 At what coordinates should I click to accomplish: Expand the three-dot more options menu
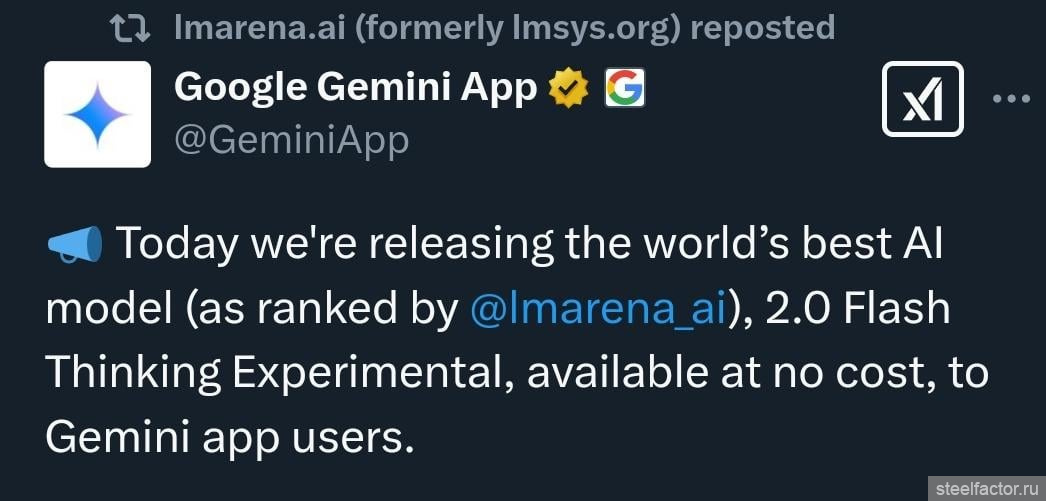(1009, 100)
